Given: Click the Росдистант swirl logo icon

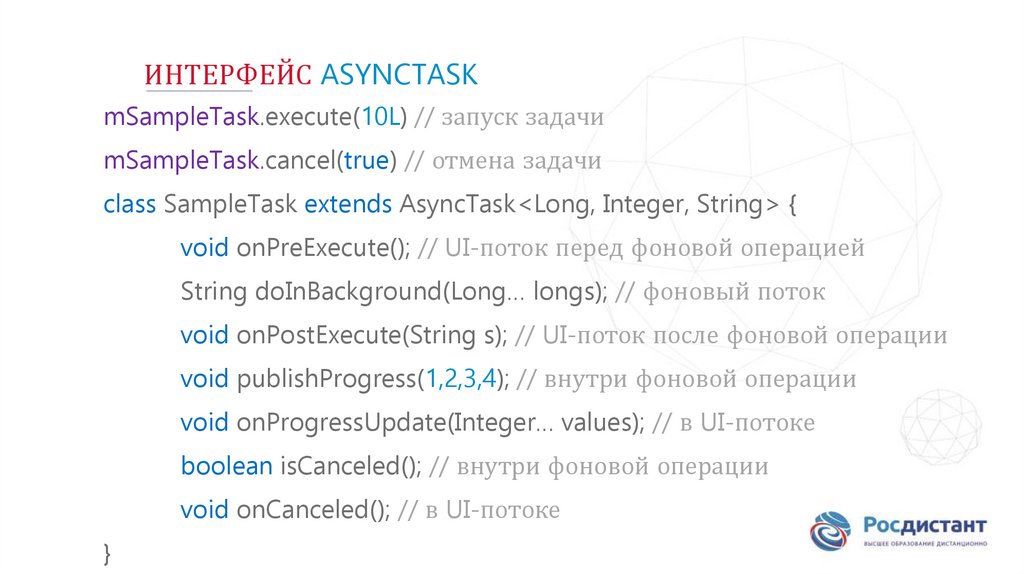Looking at the screenshot, I should coord(831,533).
